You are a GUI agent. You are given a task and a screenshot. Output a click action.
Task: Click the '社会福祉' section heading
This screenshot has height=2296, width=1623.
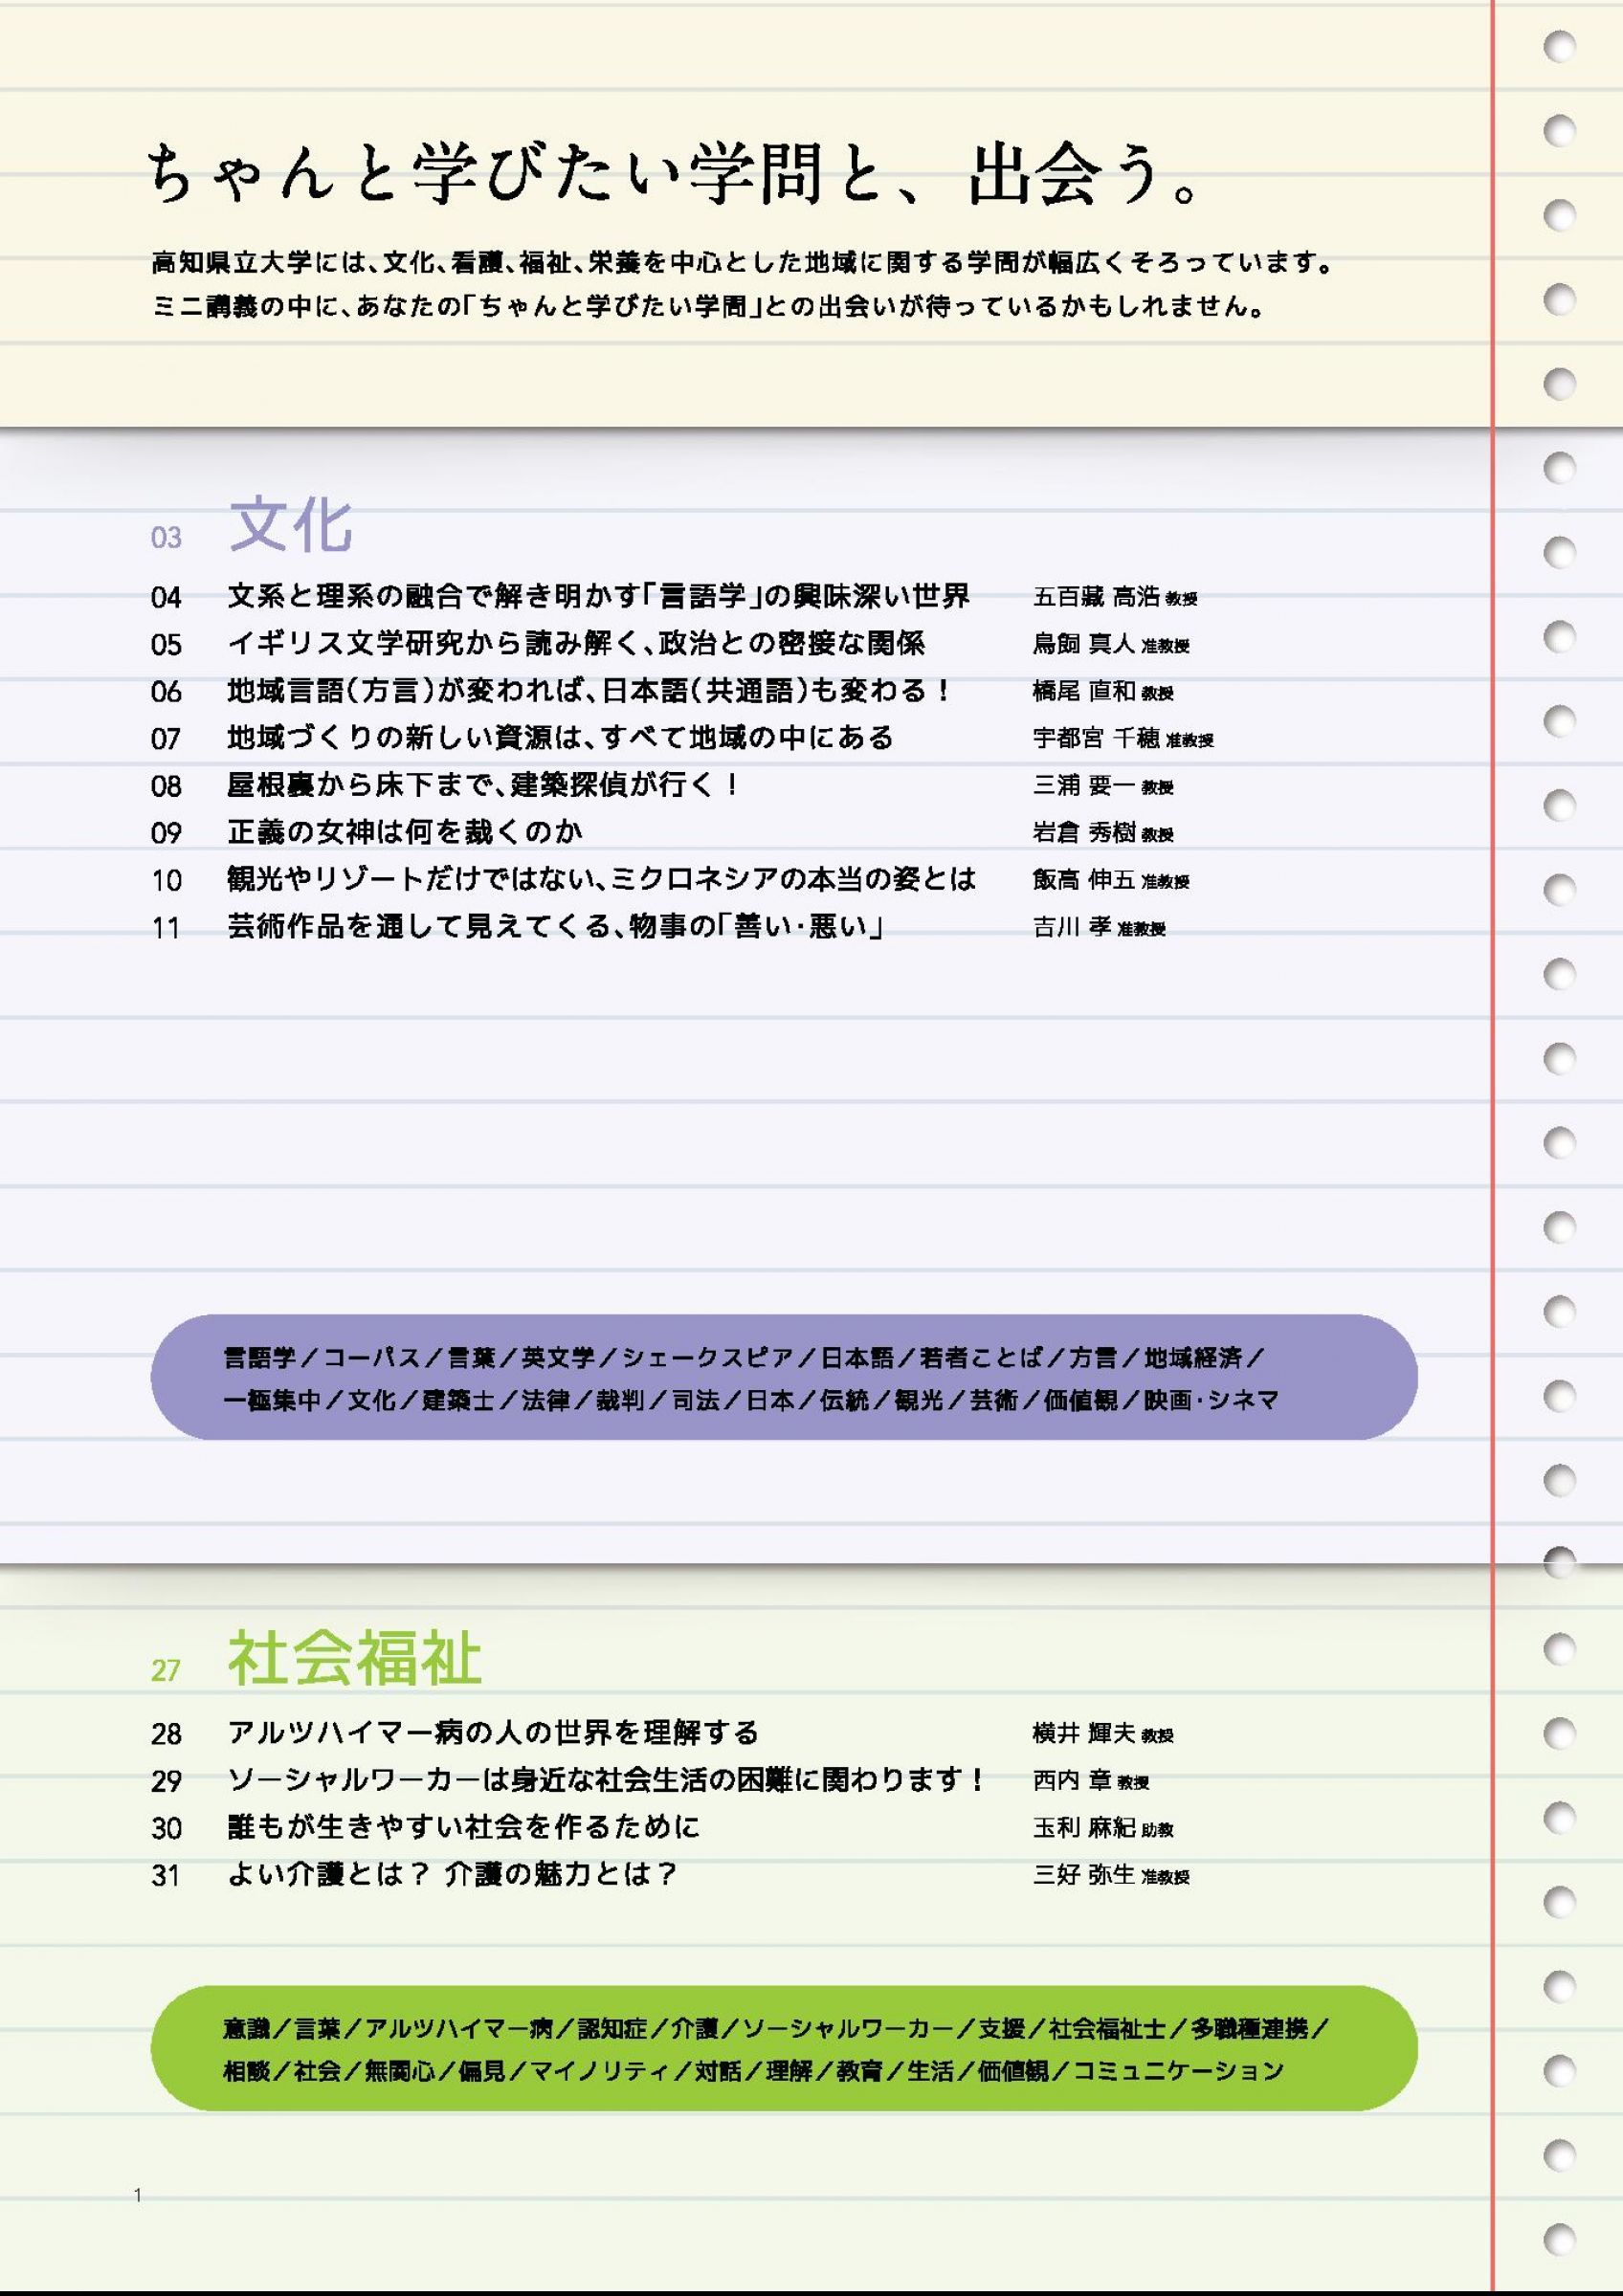tap(354, 1658)
